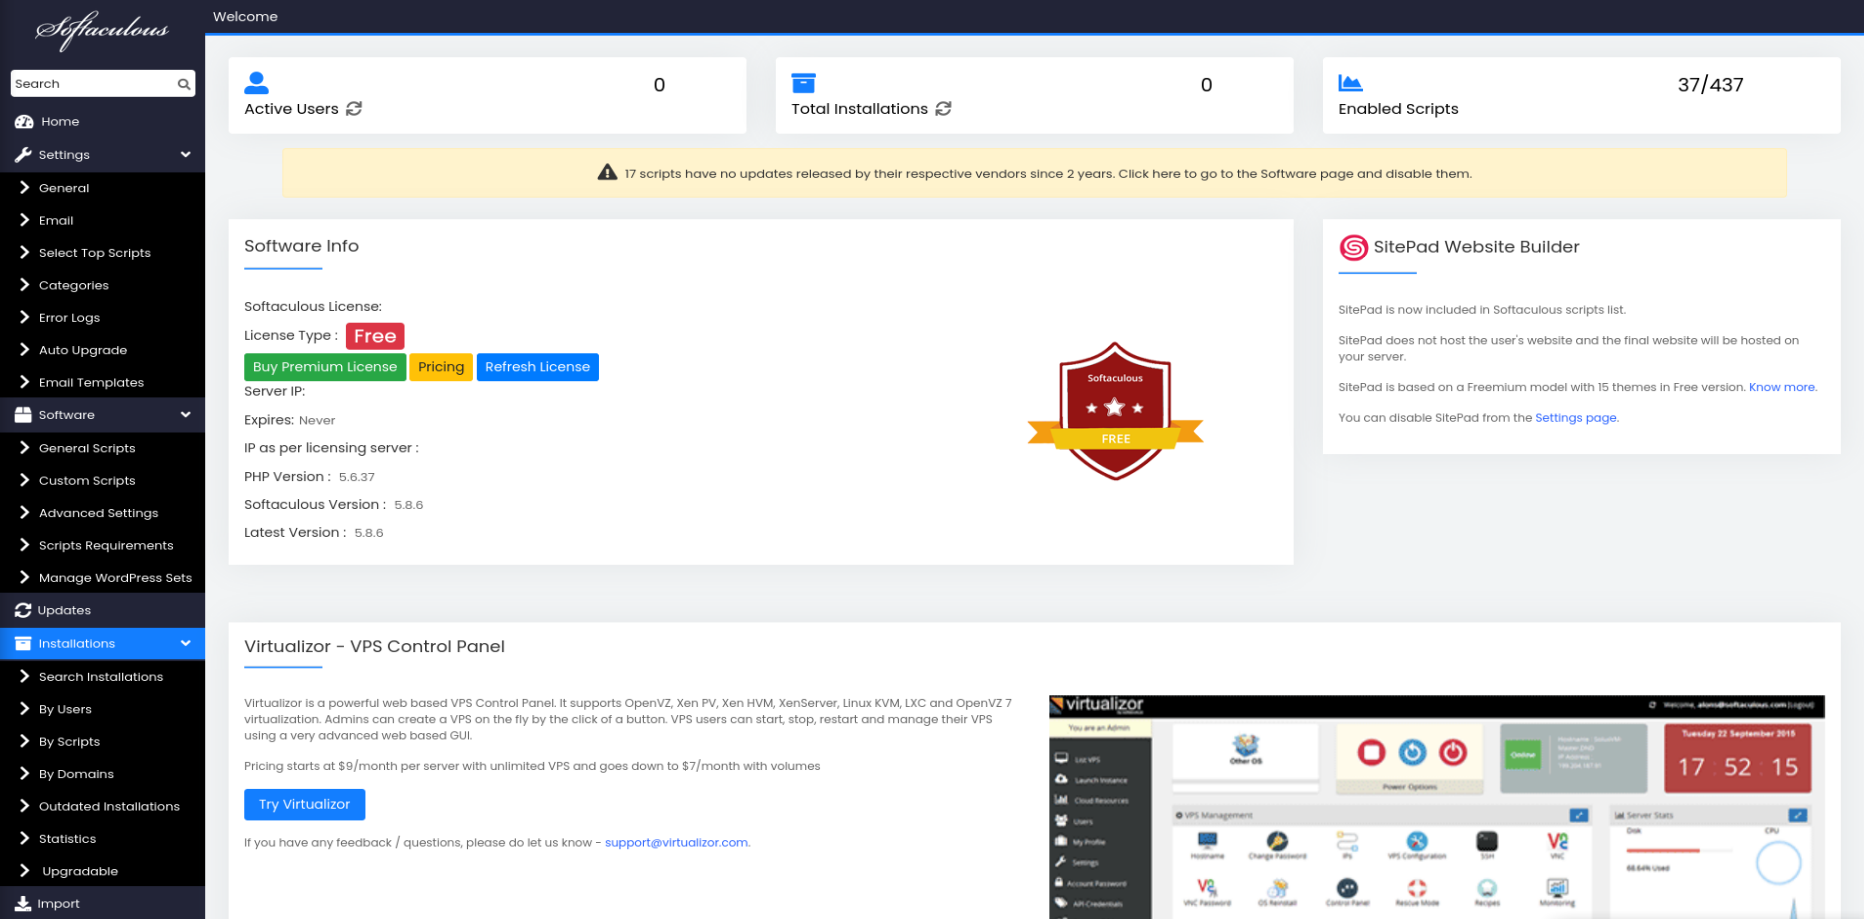Collapse the Installations section in sidebar
1864x919 pixels.
point(185,643)
